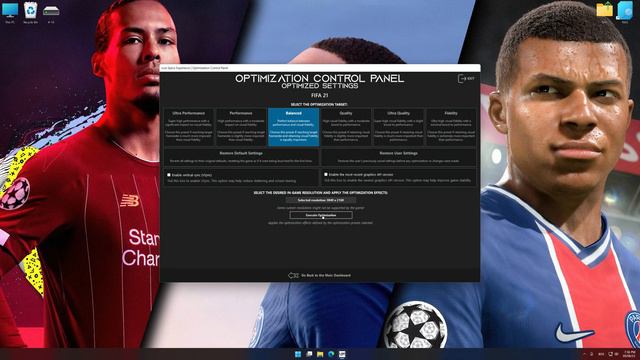The height and width of the screenshot is (360, 640).
Task: Open the Recycle Bin desktop icon
Action: click(30, 10)
